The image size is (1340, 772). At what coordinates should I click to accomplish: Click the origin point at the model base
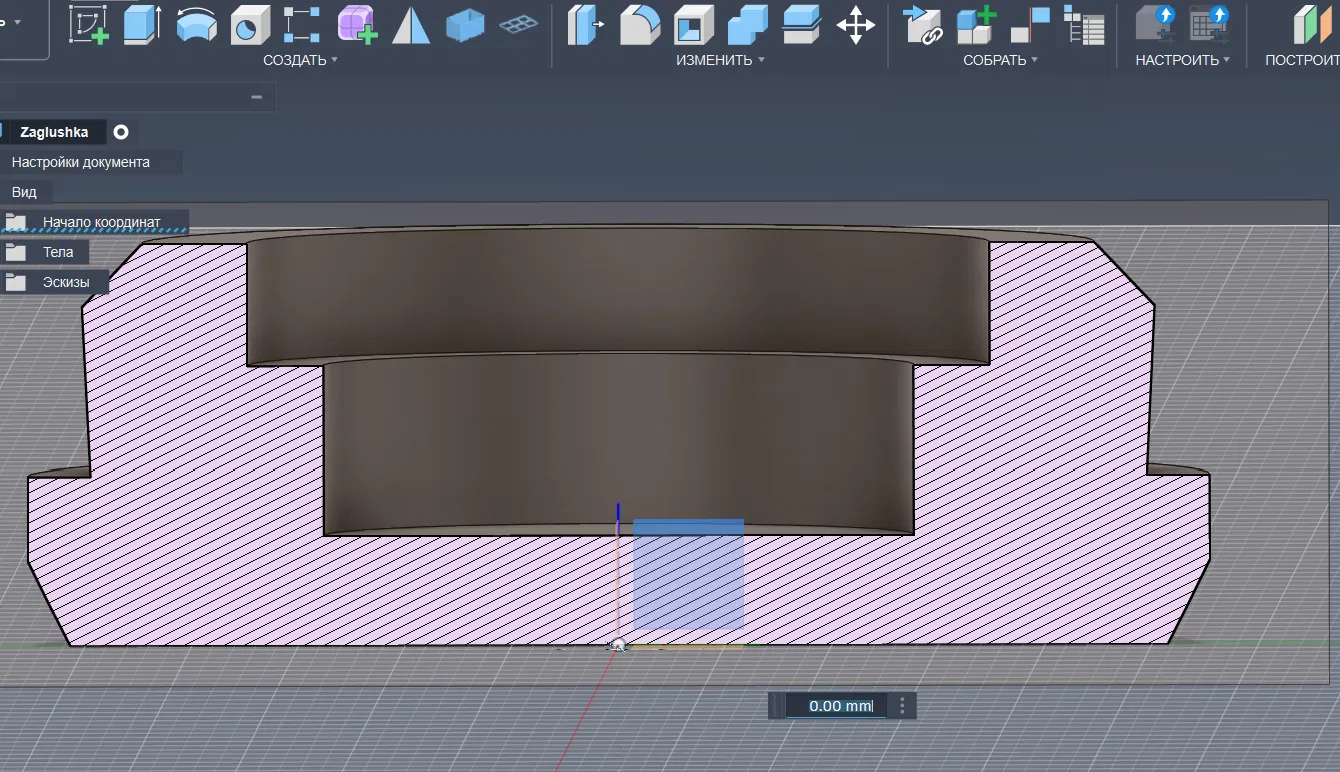click(618, 646)
